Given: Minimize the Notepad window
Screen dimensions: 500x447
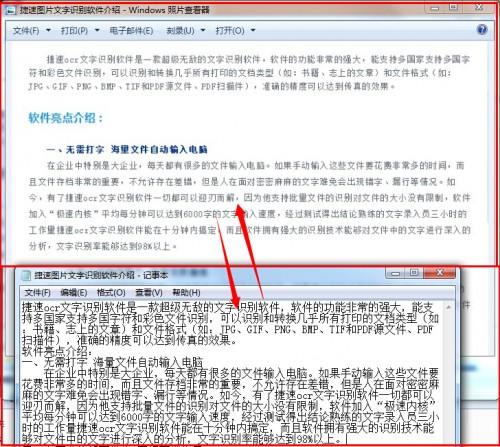Looking at the screenshot, I should (396, 273).
